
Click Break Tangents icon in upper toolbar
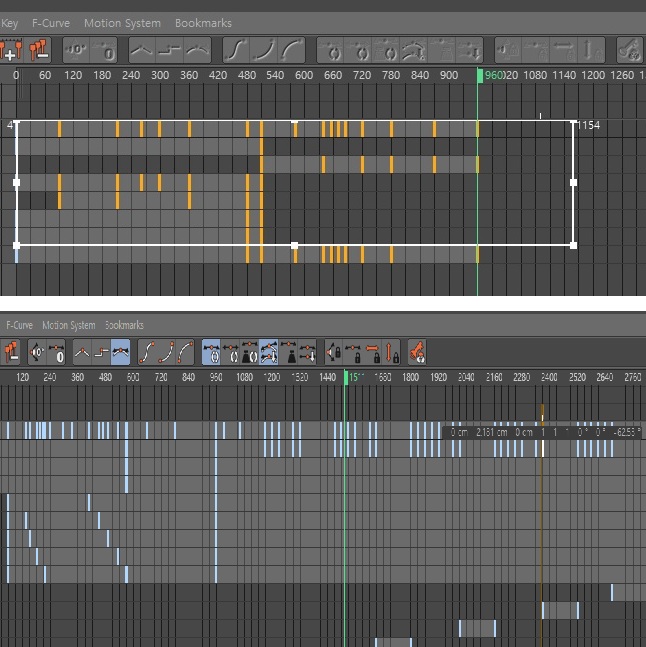(469, 50)
